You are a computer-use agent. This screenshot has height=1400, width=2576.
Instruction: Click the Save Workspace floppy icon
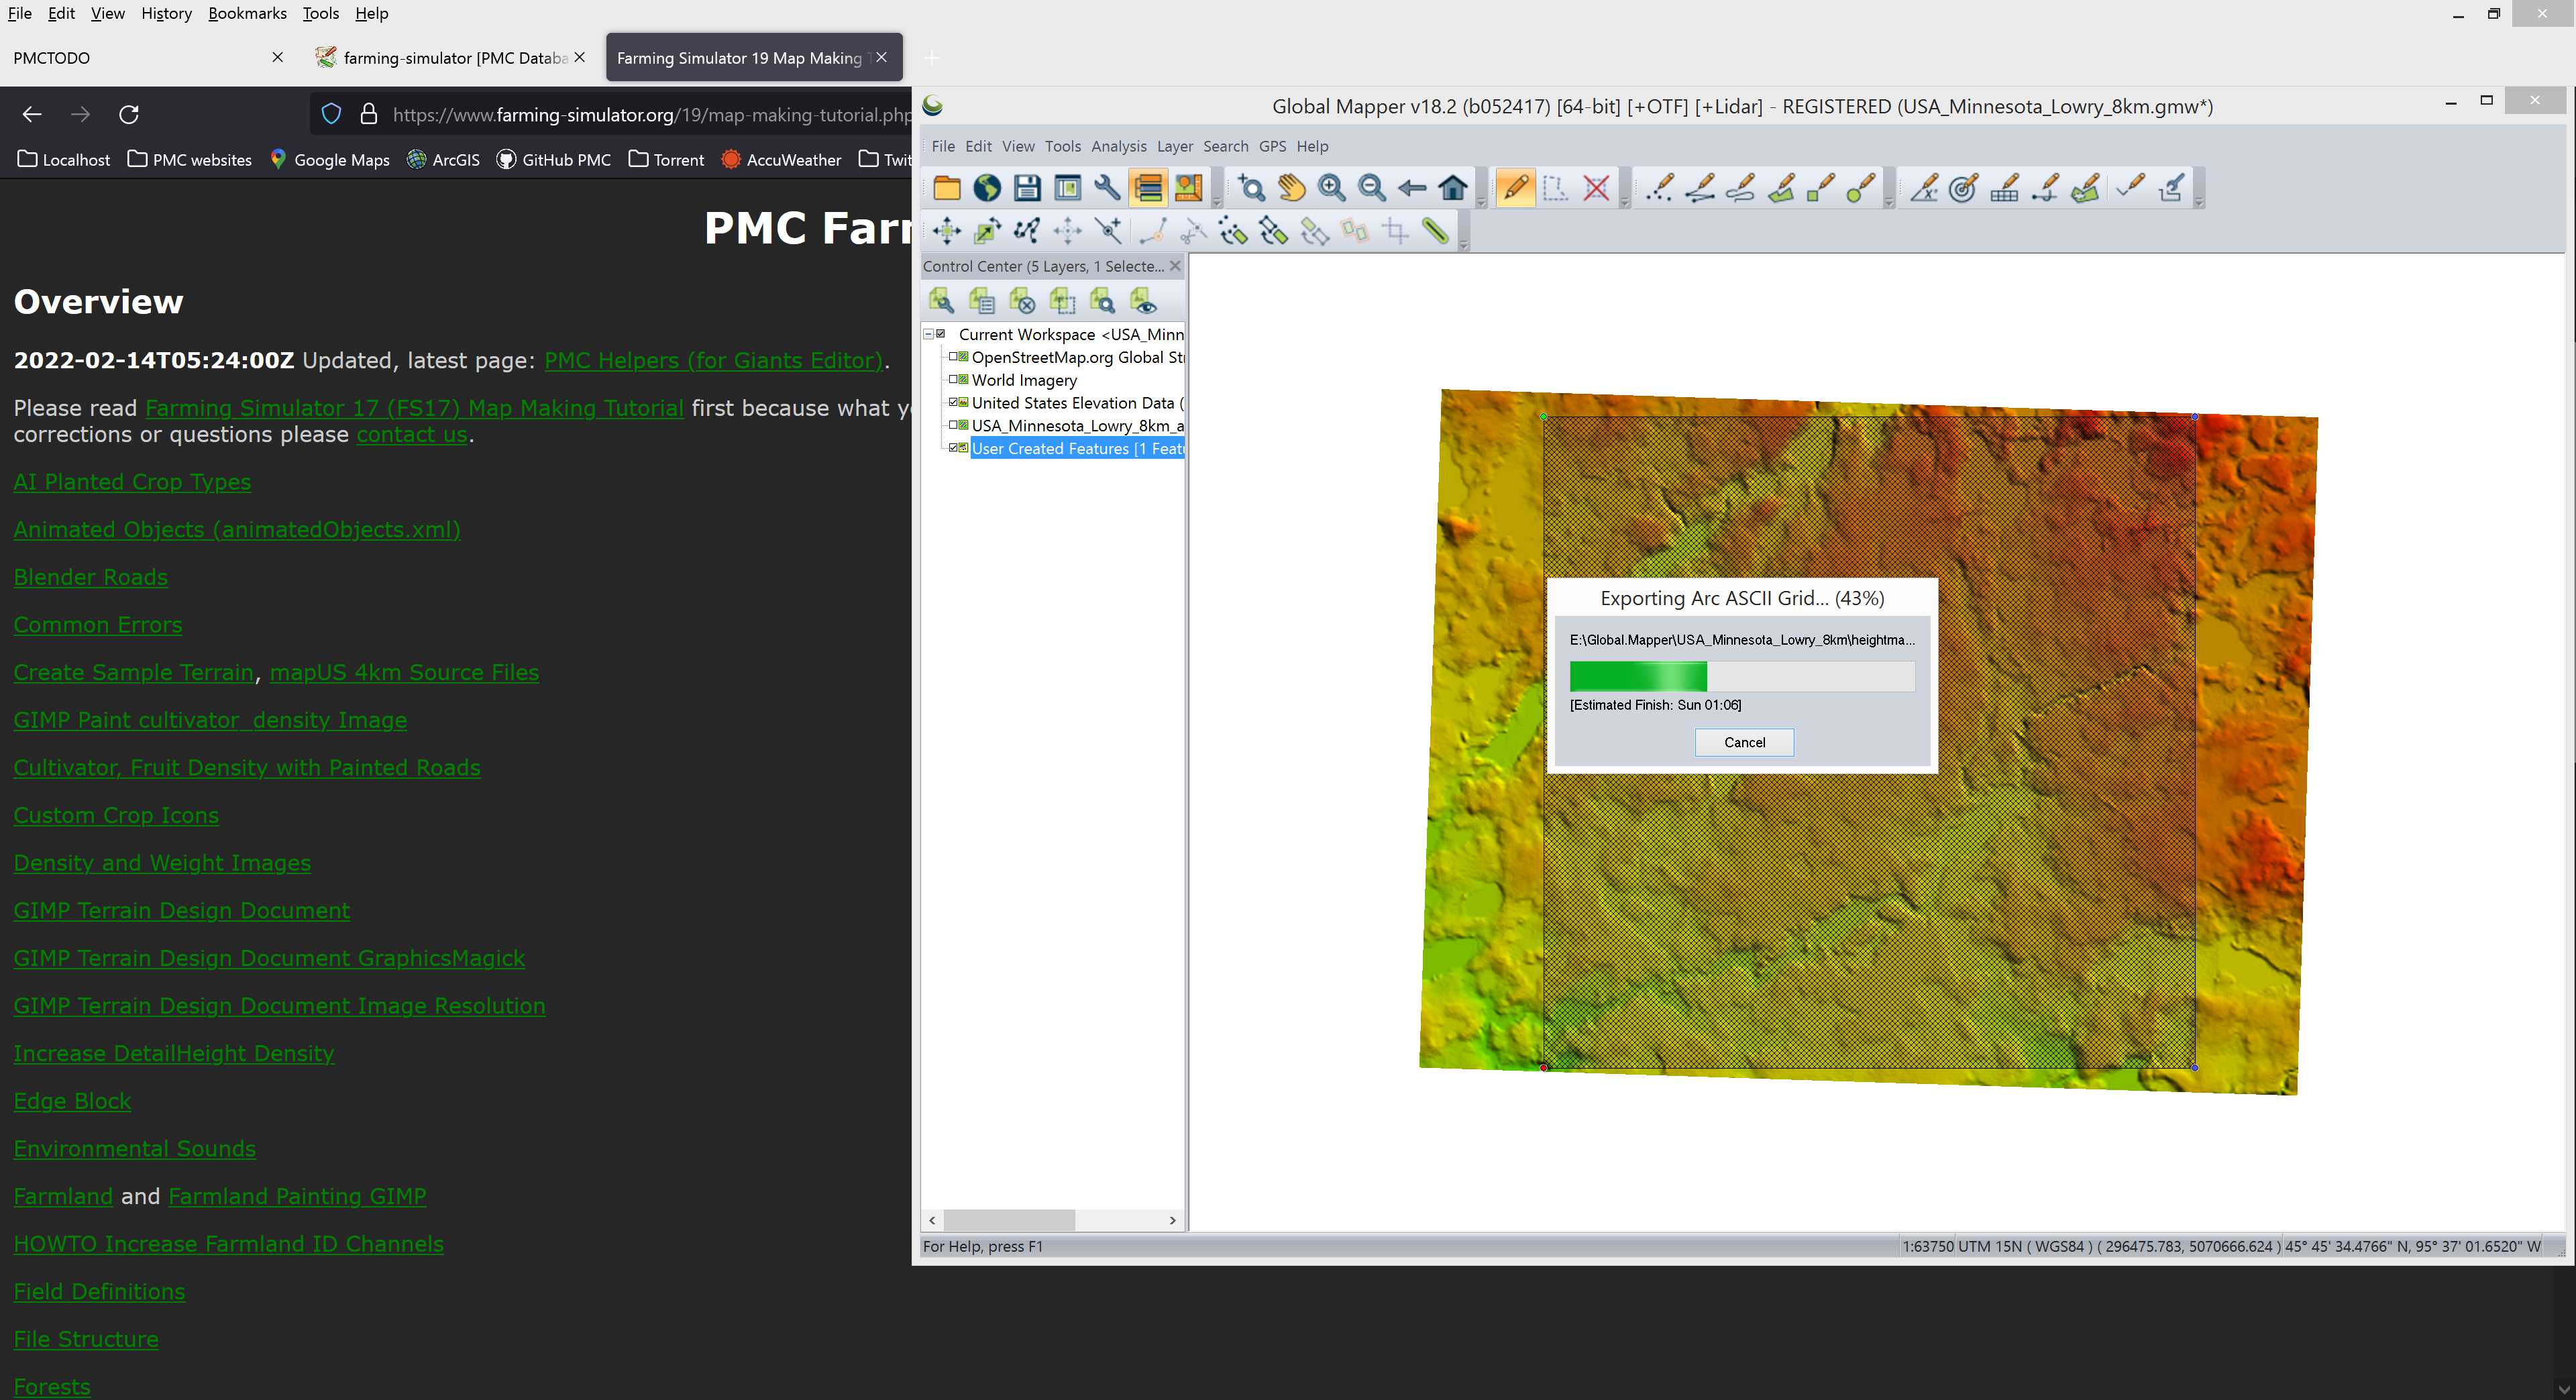(1027, 188)
